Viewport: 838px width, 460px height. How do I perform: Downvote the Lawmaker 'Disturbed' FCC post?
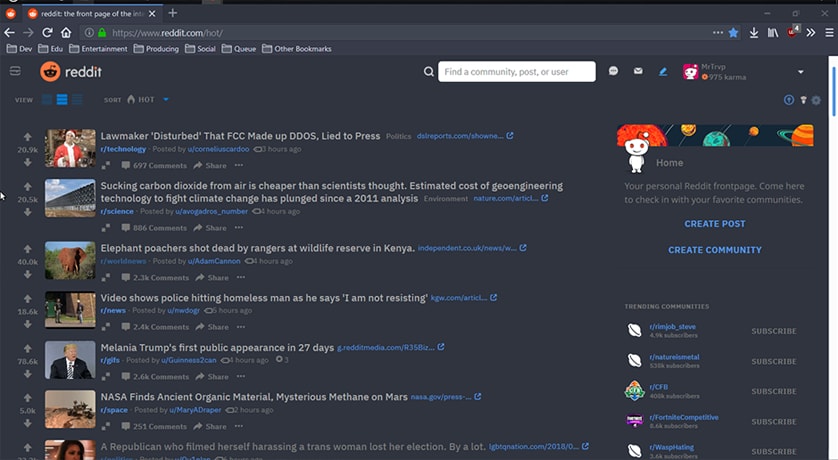(27, 162)
